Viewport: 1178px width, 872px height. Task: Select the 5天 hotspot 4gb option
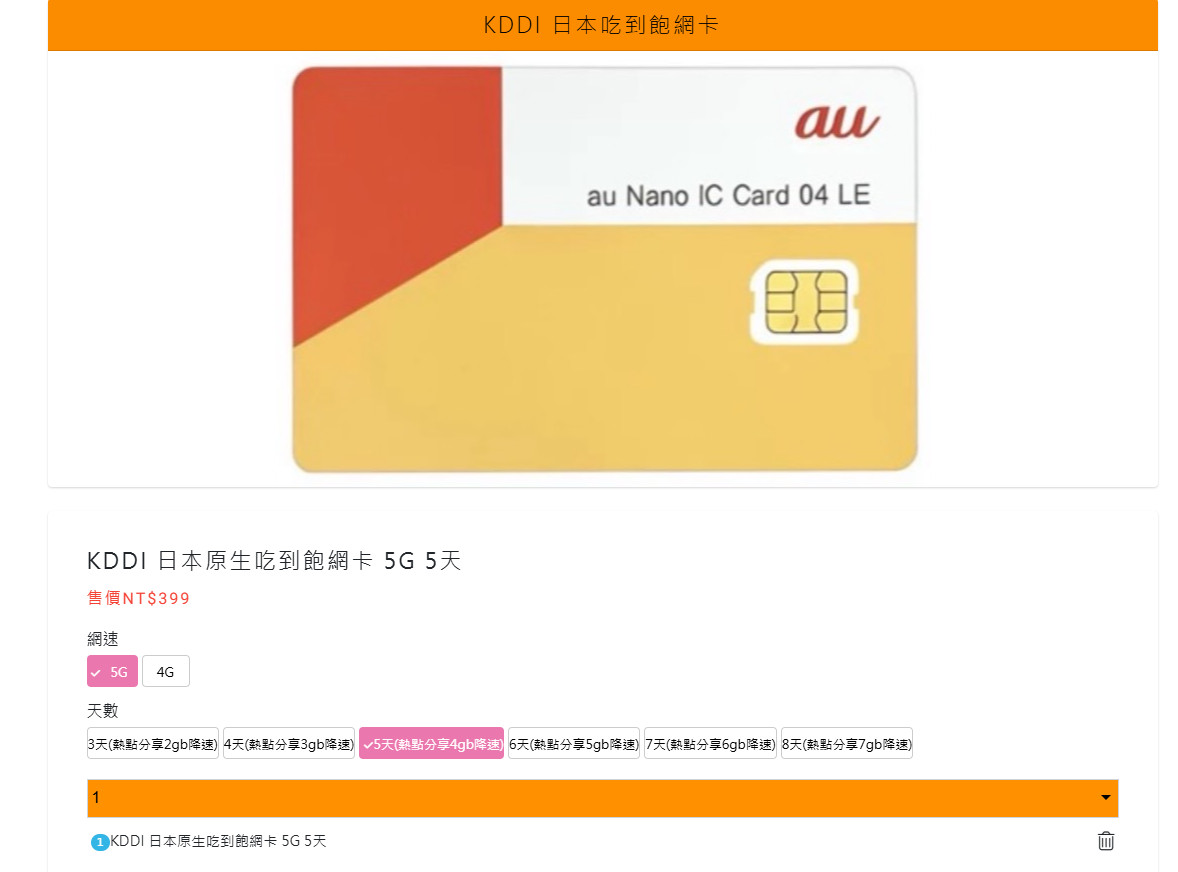pyautogui.click(x=431, y=744)
